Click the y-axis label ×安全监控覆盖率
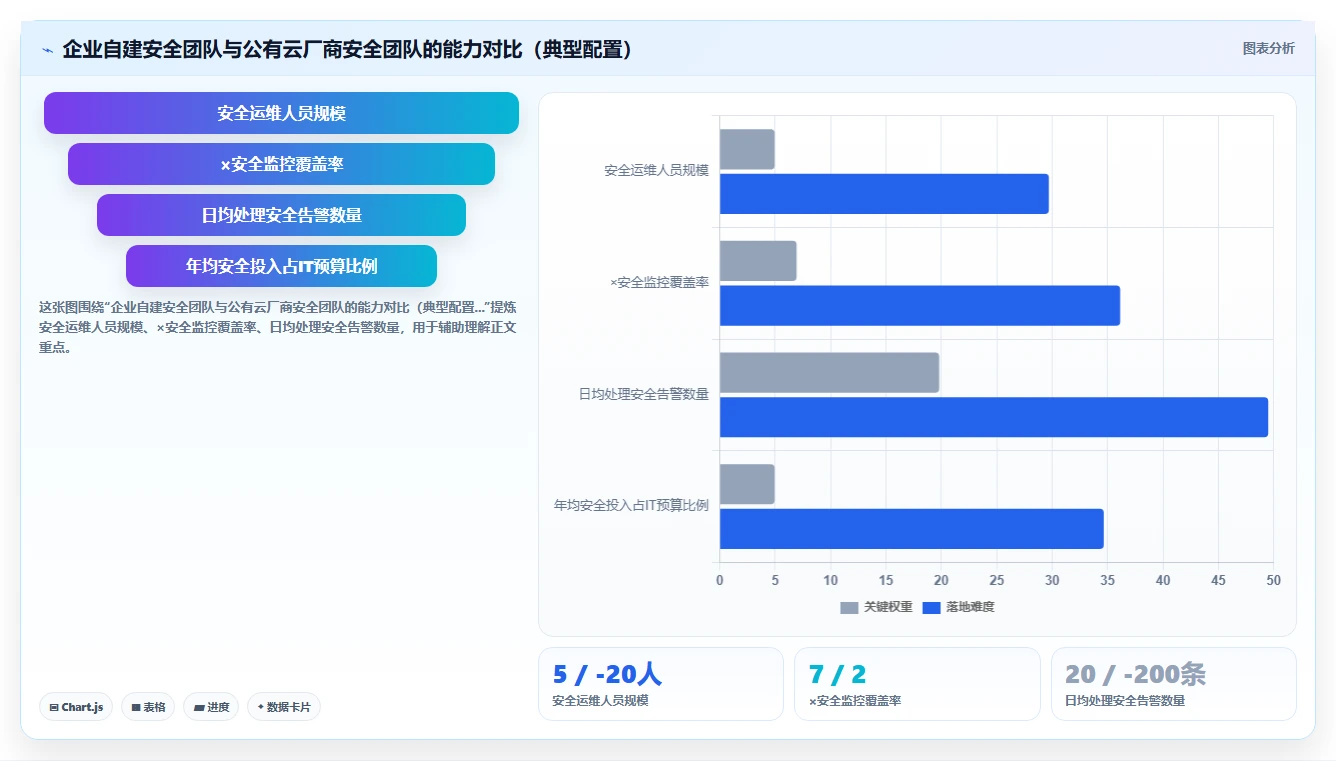This screenshot has height=761, width=1336. point(659,283)
